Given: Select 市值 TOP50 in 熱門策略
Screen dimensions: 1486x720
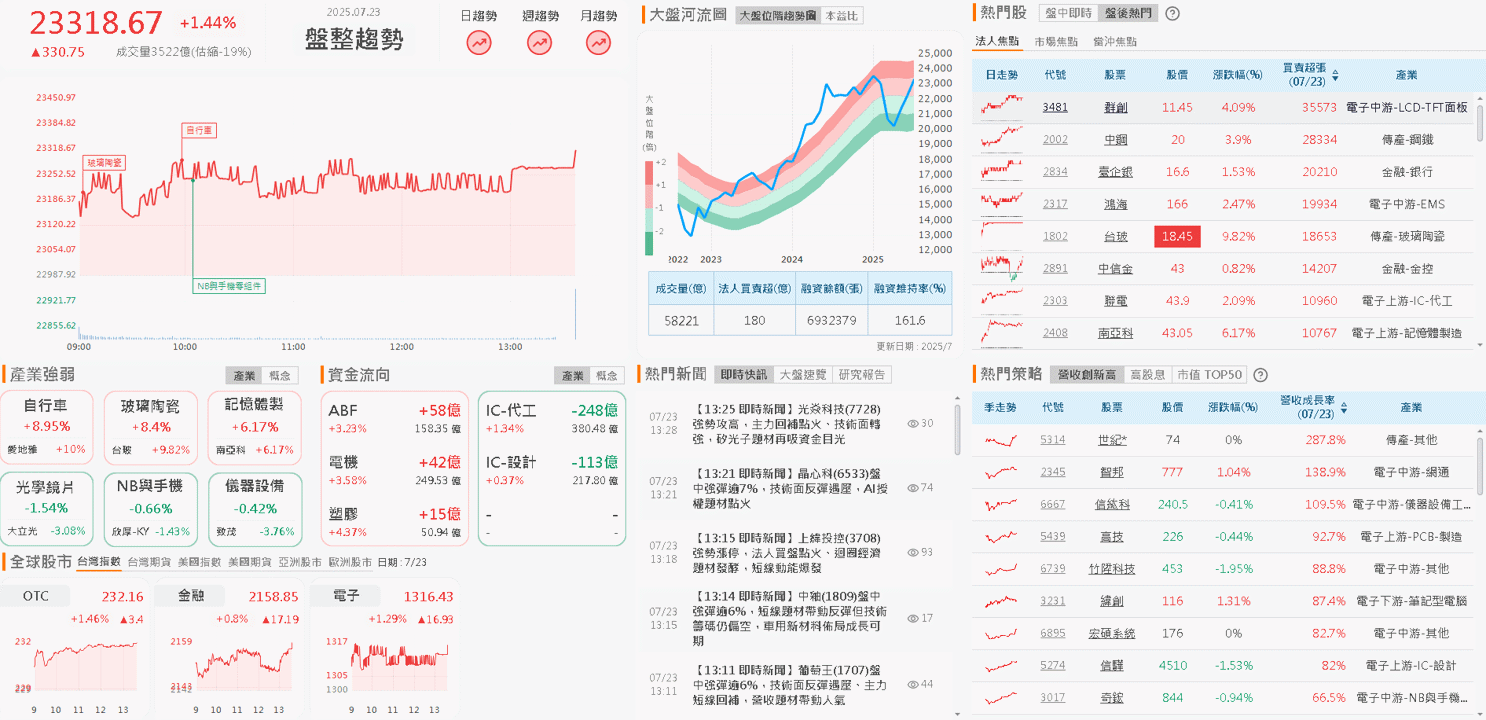Looking at the screenshot, I should [x=1209, y=375].
